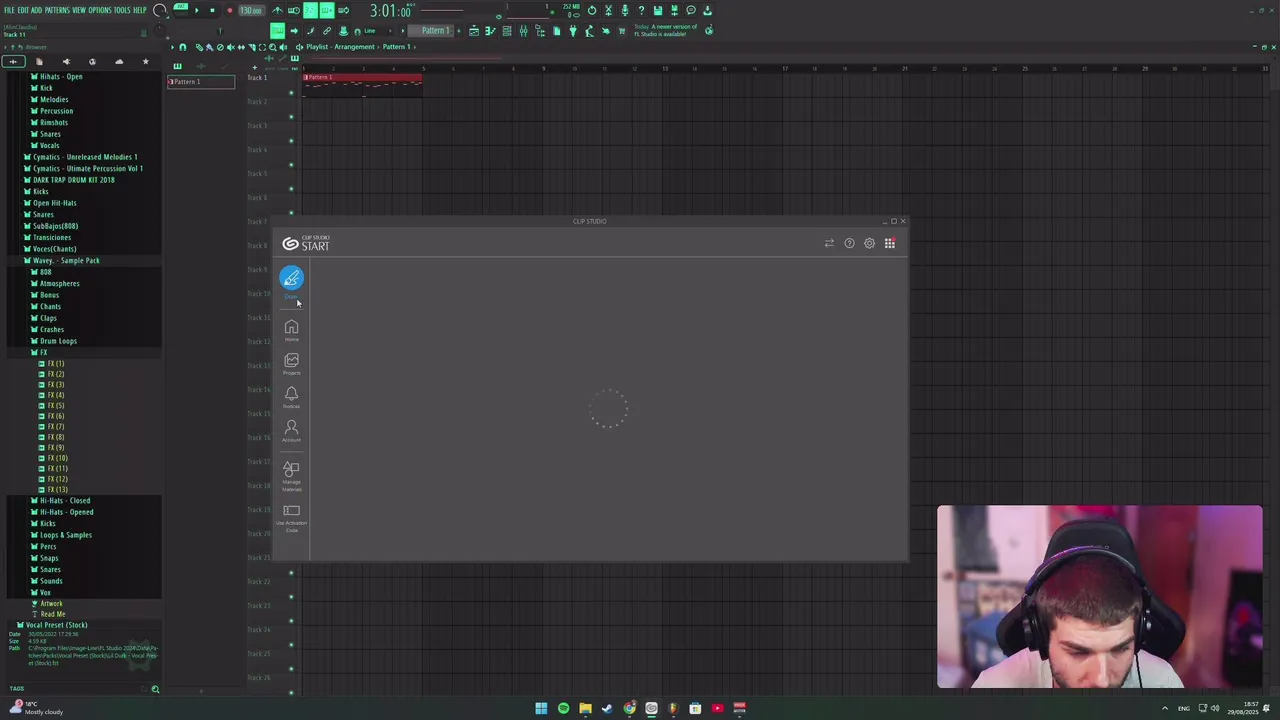This screenshot has width=1280, height=720.
Task: Click the Pattern 1 clip on Track 1
Action: pyautogui.click(x=362, y=83)
